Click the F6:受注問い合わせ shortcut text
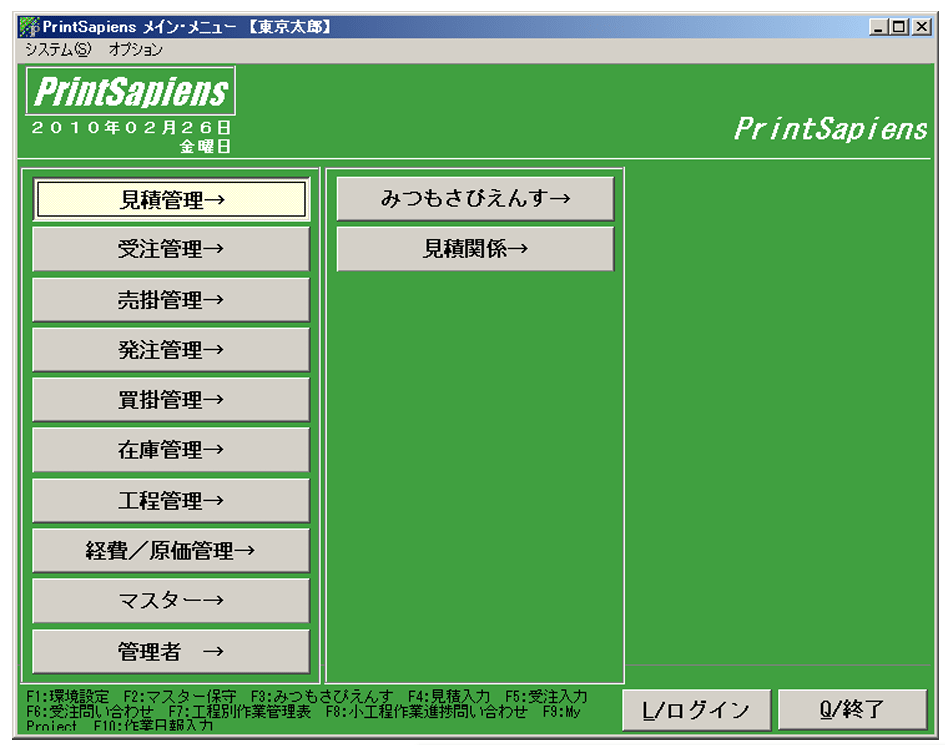 [x=90, y=712]
